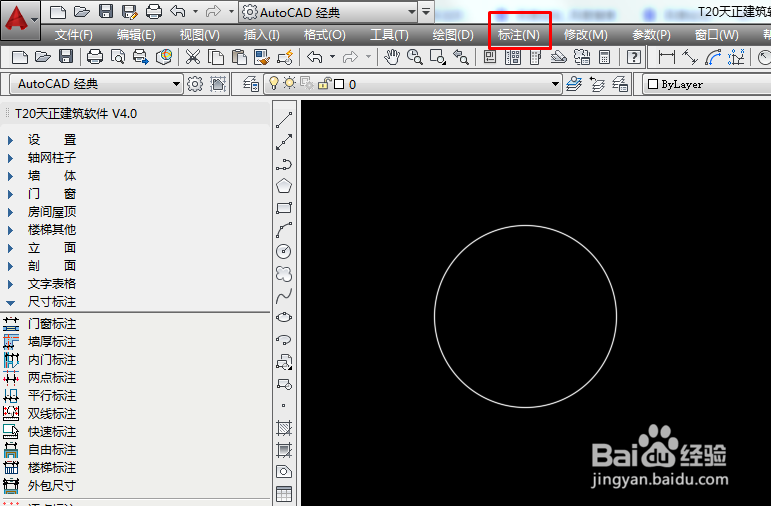Open the AutoCAD application menu logo
The width and height of the screenshot is (771, 506).
[x=20, y=20]
